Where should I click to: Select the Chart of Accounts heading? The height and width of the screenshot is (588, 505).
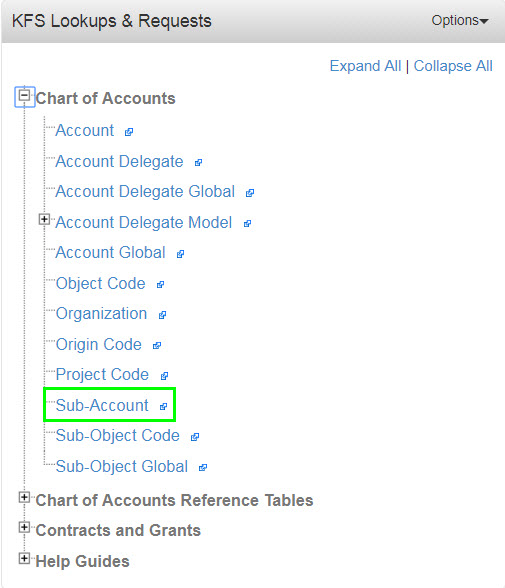point(105,99)
